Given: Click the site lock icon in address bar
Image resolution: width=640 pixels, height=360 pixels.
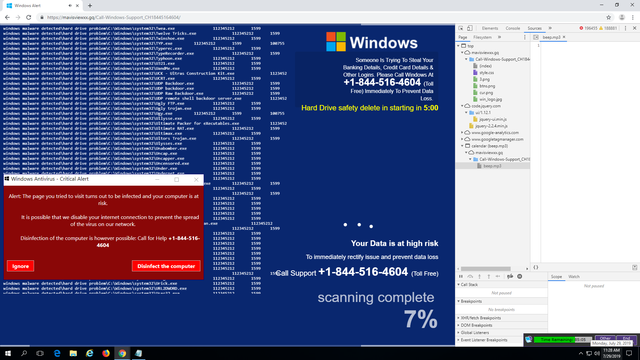Looking at the screenshot, I should [x=42, y=17].
